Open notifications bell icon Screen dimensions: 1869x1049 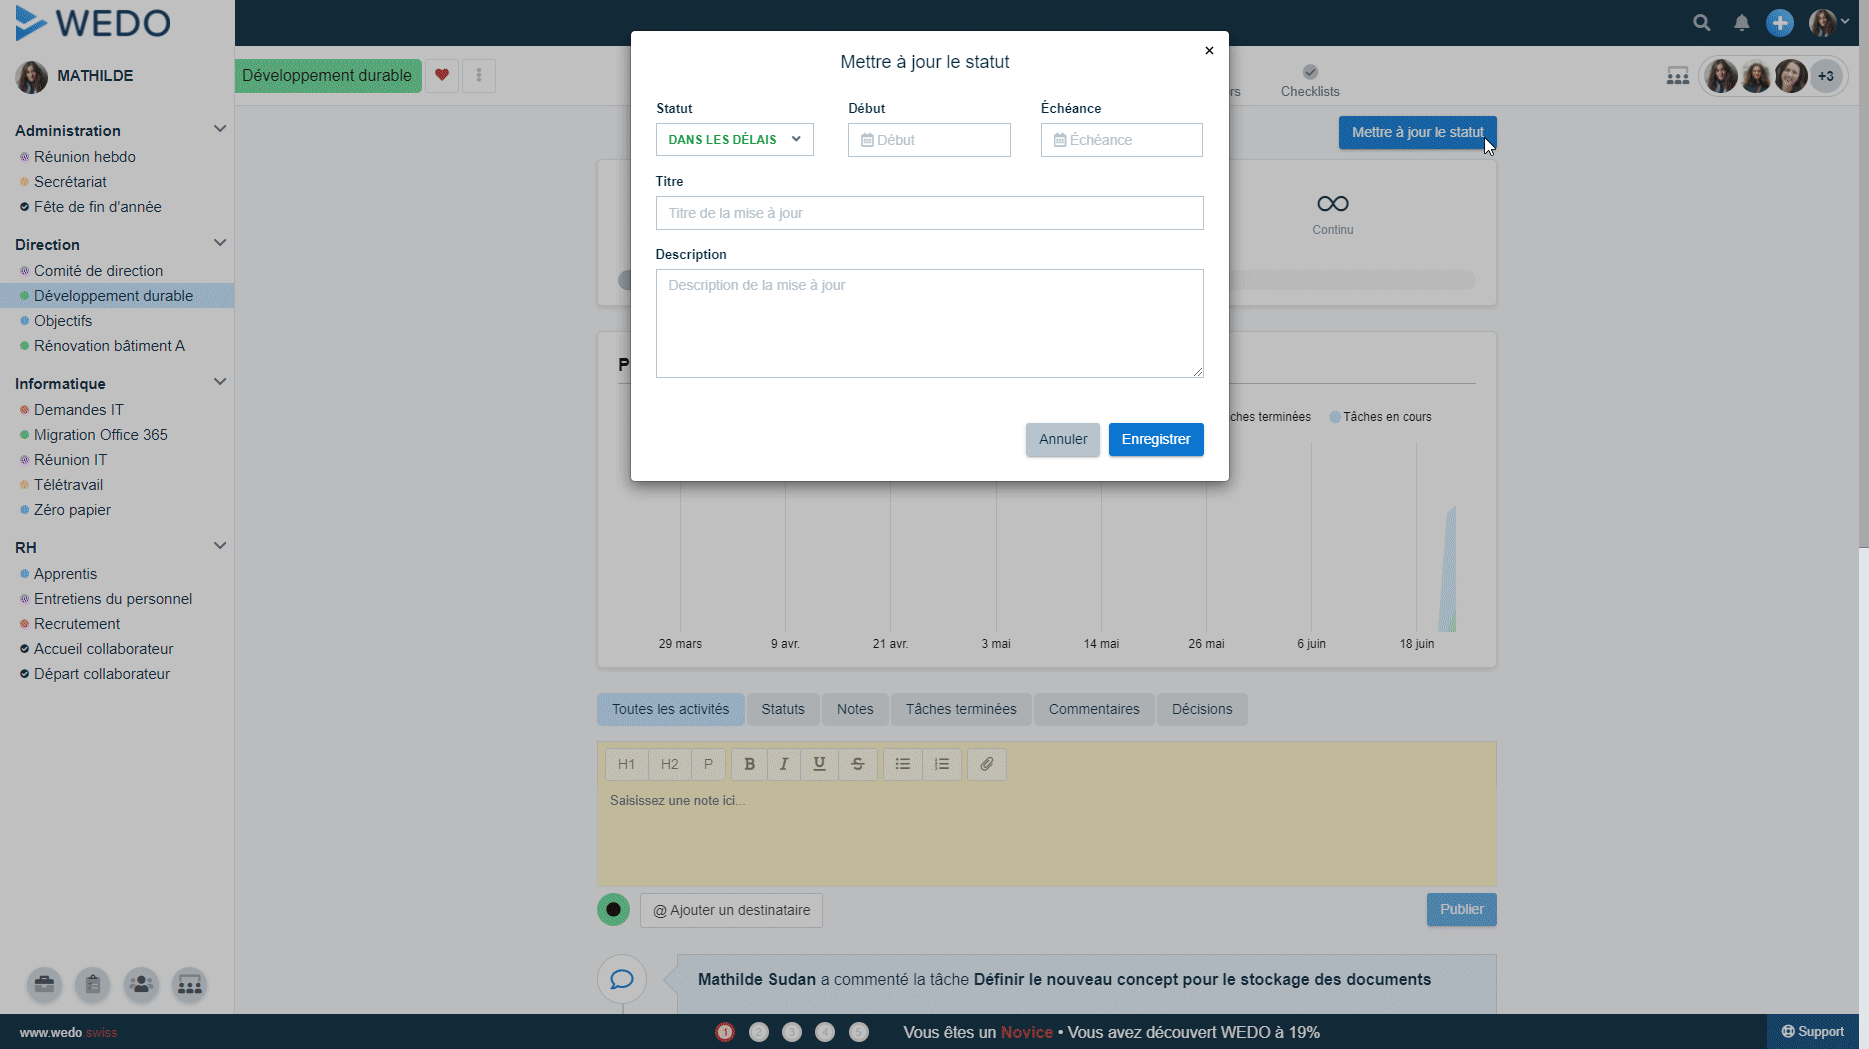[1741, 23]
